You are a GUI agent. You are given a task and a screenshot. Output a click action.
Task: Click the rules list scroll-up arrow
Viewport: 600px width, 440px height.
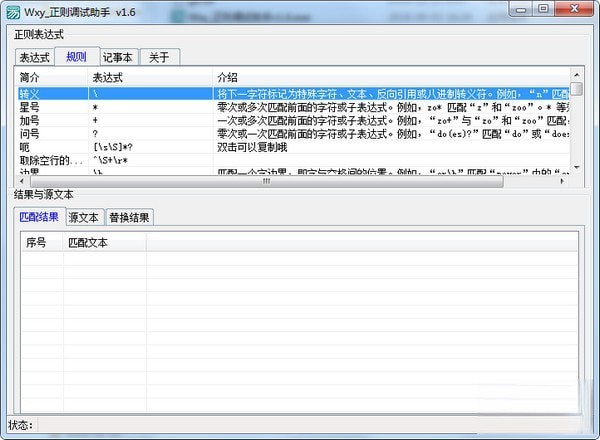[x=576, y=75]
